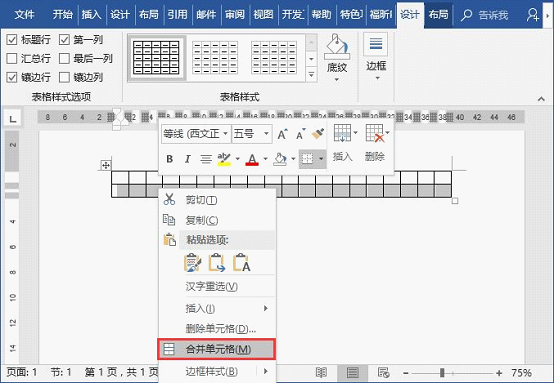Expand the highlight color dropdown arrow
The width and height of the screenshot is (554, 383).
point(237,159)
